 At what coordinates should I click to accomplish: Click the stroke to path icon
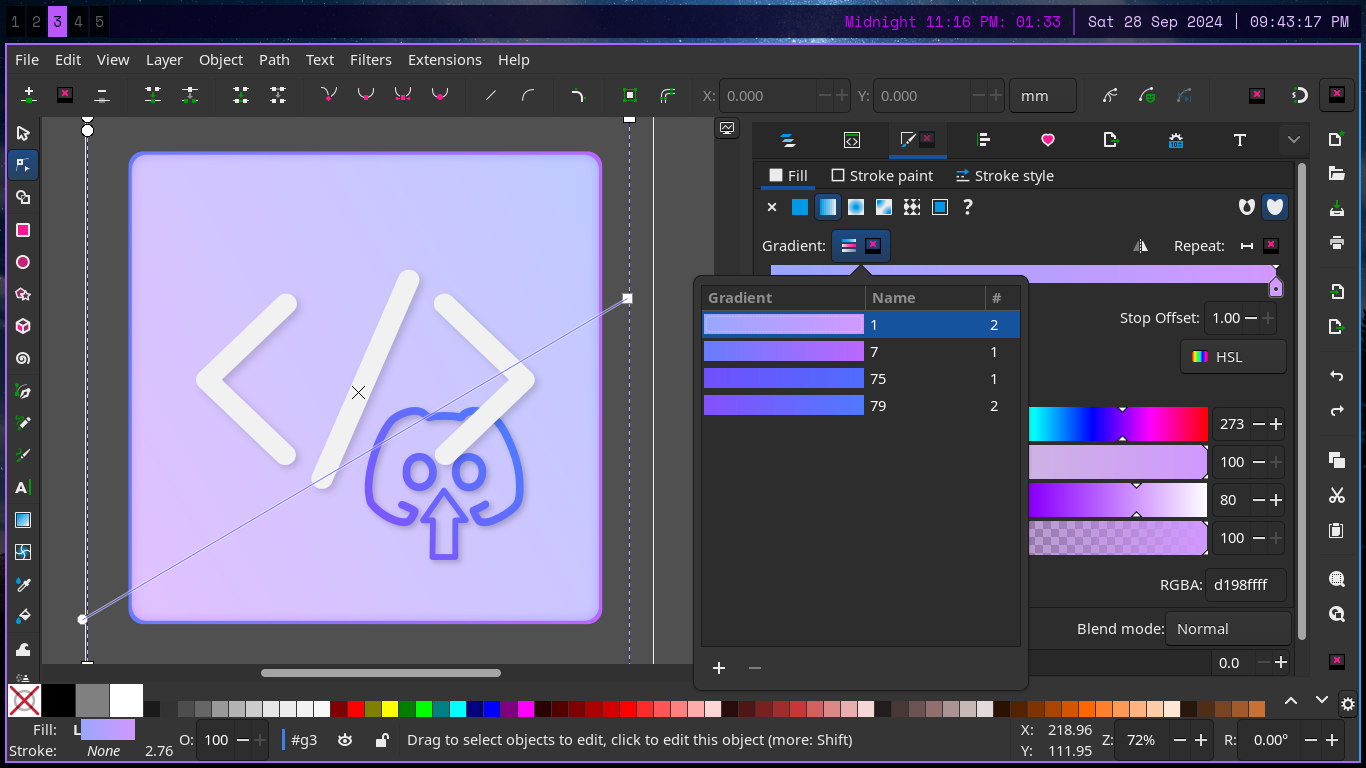pos(667,95)
